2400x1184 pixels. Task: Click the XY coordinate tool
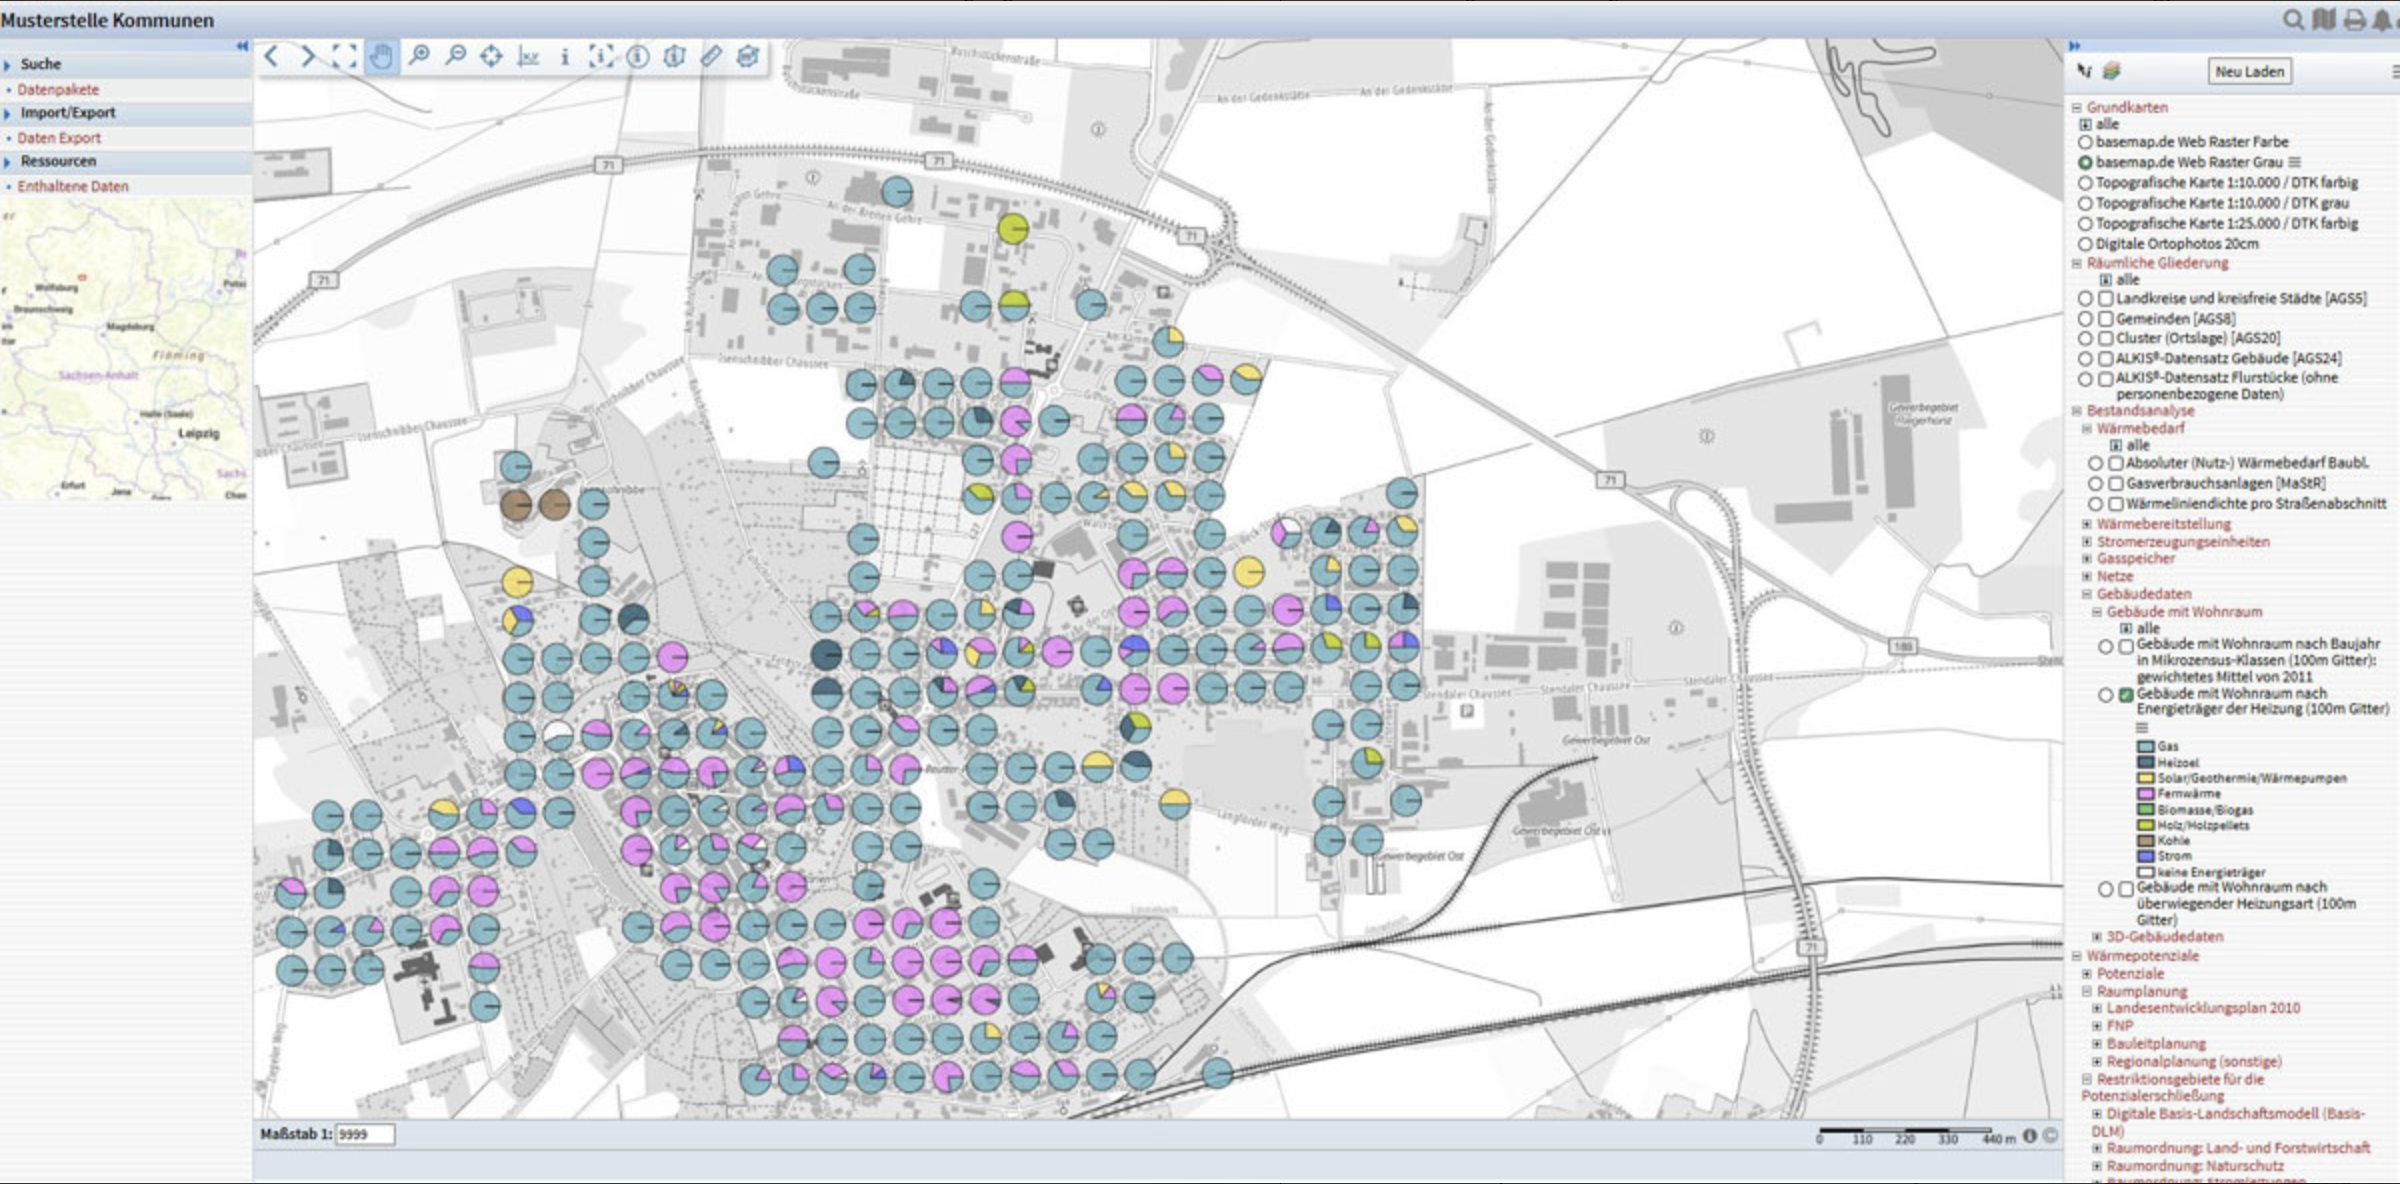click(528, 57)
